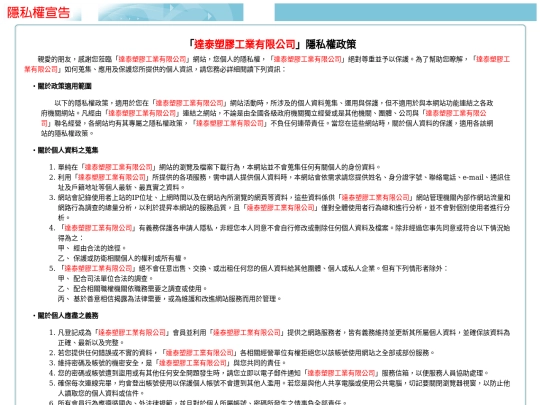Click obligation item 2 beginning 若您提供任何錯誤或不實的資料

coord(246,353)
